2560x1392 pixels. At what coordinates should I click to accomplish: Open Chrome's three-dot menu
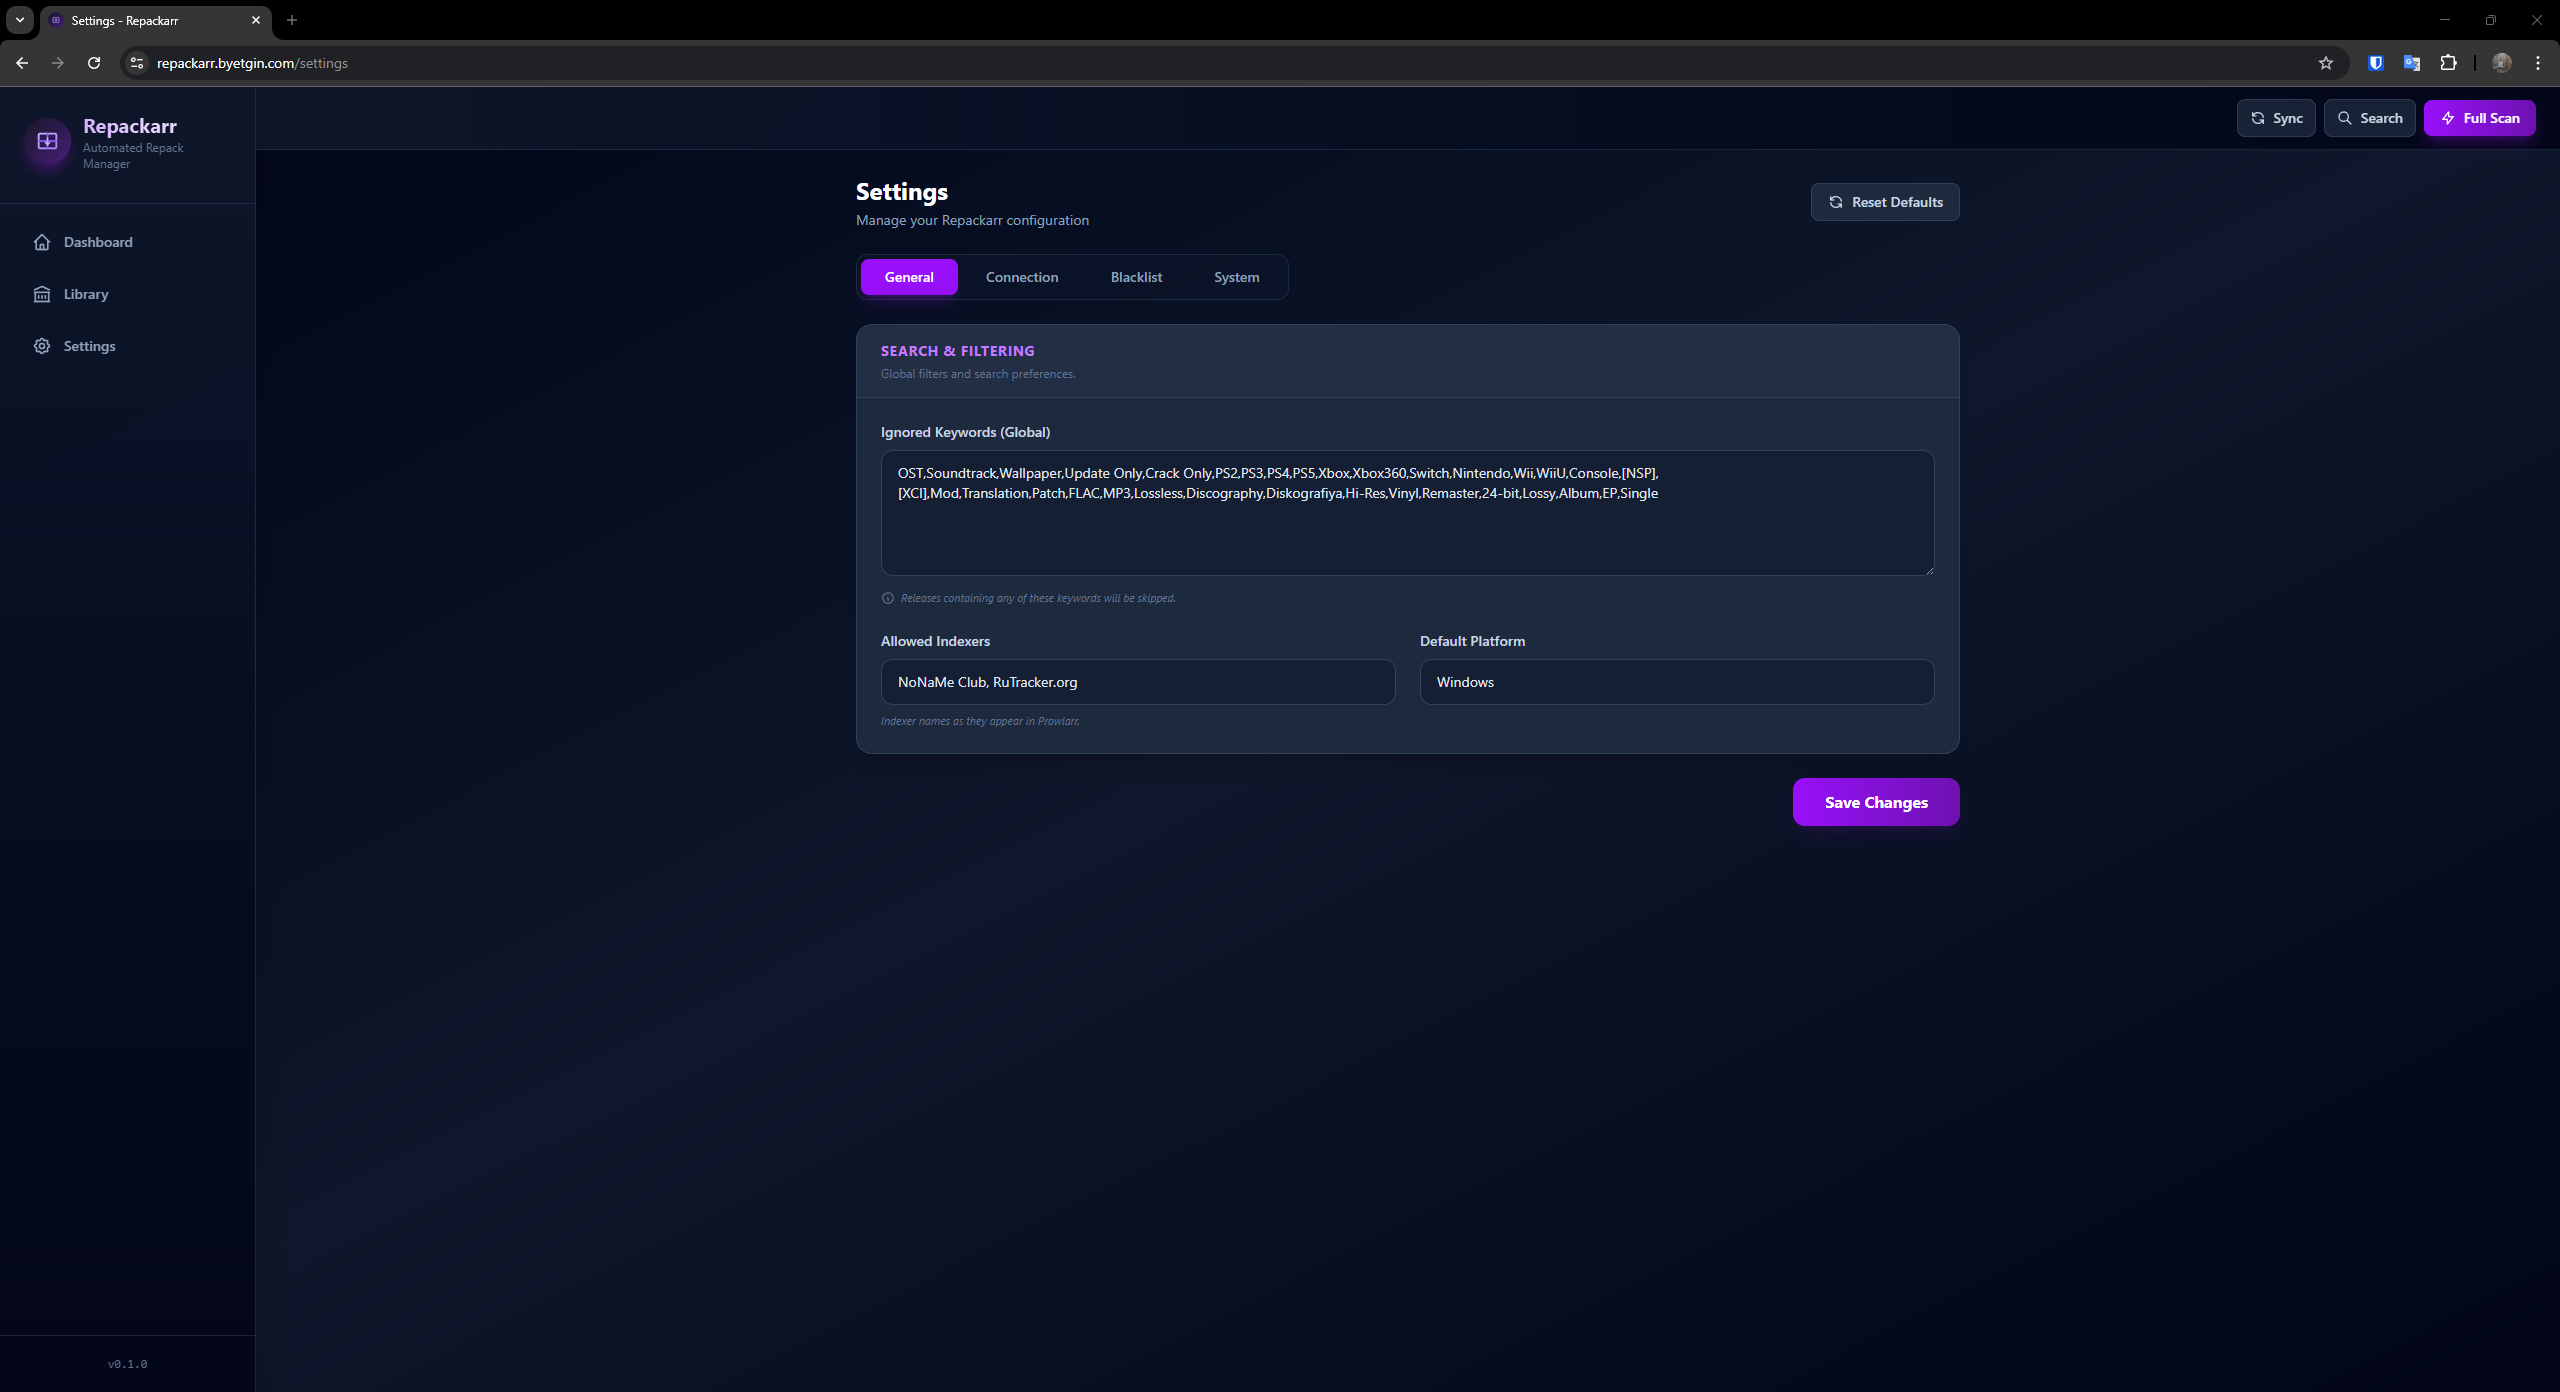pyautogui.click(x=2537, y=63)
